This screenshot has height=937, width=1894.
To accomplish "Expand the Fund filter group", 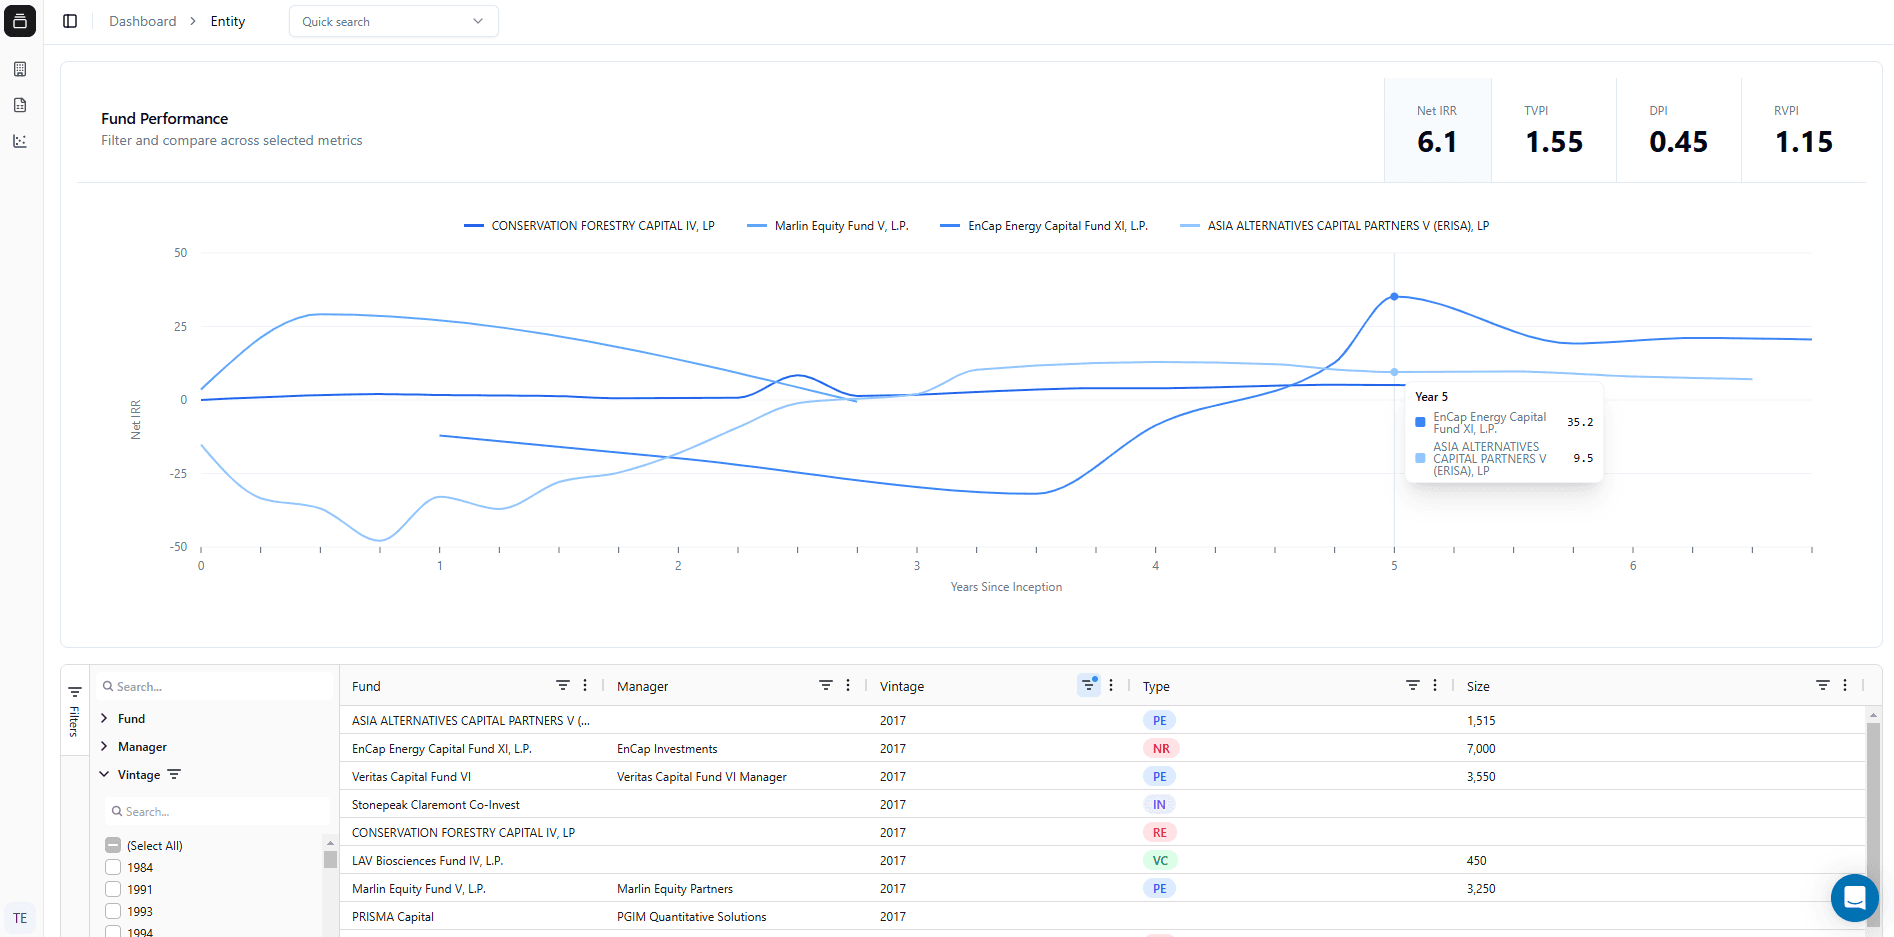I will [x=104, y=718].
